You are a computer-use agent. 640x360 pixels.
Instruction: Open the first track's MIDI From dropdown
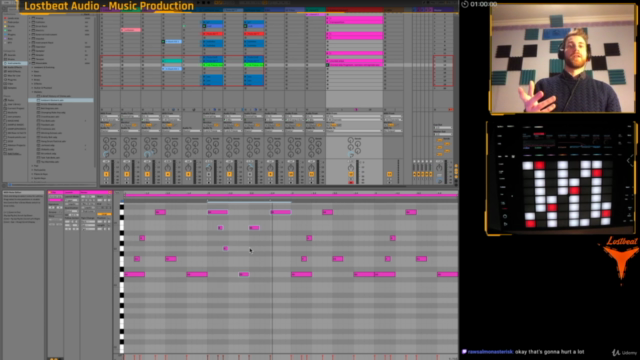pyautogui.click(x=110, y=116)
